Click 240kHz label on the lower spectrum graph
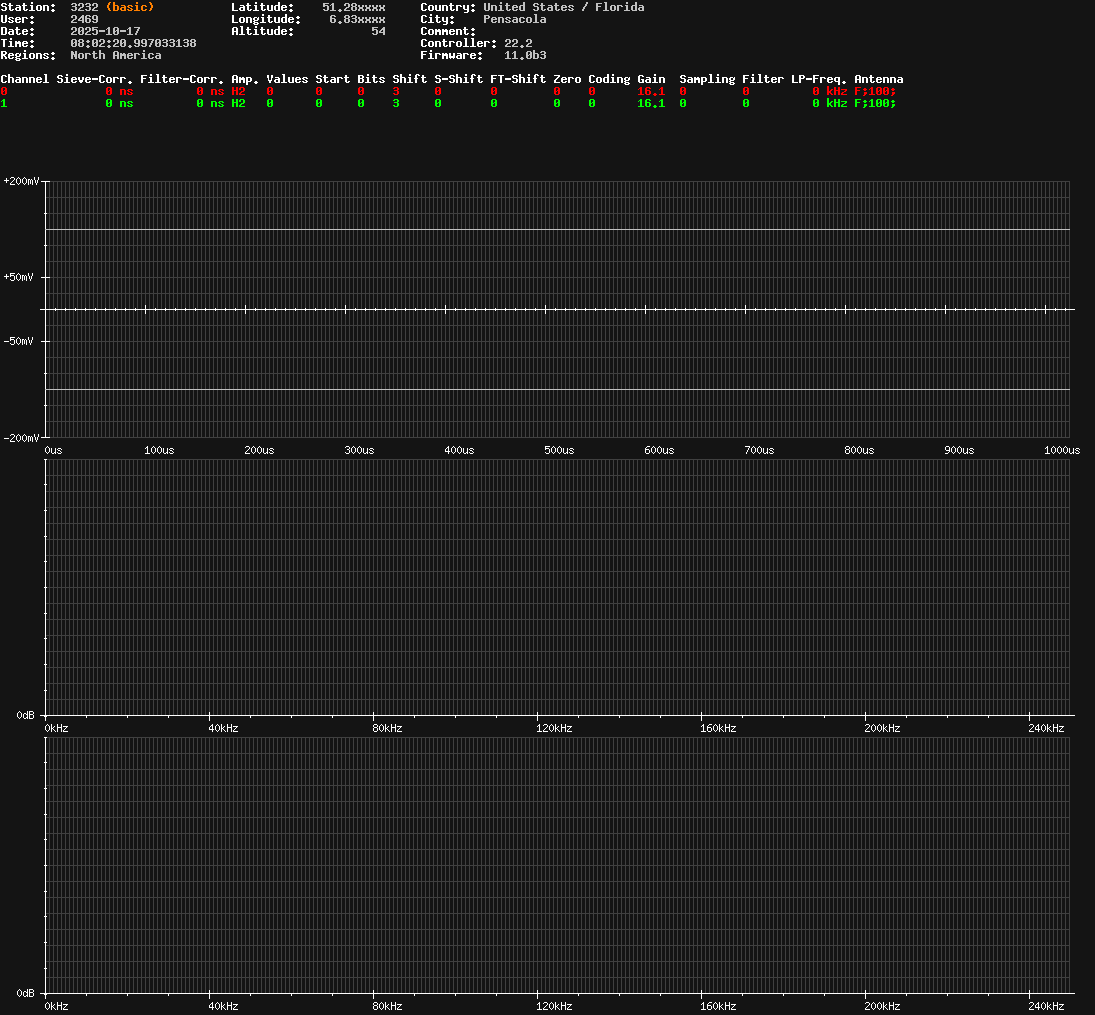This screenshot has height=1015, width=1095. coord(1047,1006)
